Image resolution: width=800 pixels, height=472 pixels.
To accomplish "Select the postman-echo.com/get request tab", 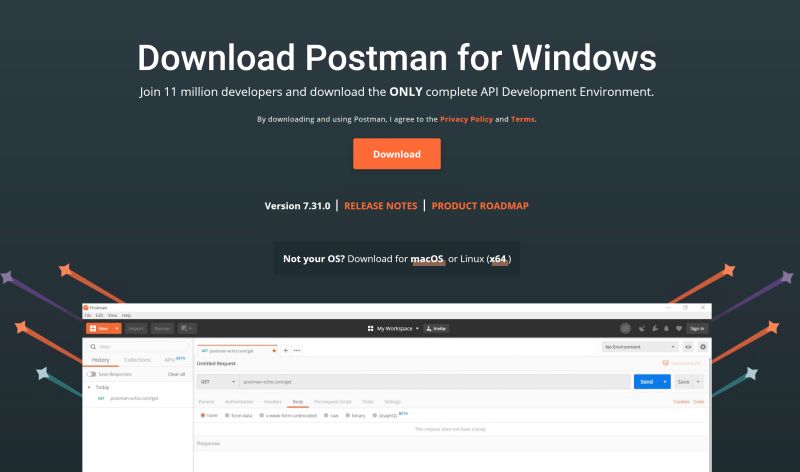I will tap(236, 351).
